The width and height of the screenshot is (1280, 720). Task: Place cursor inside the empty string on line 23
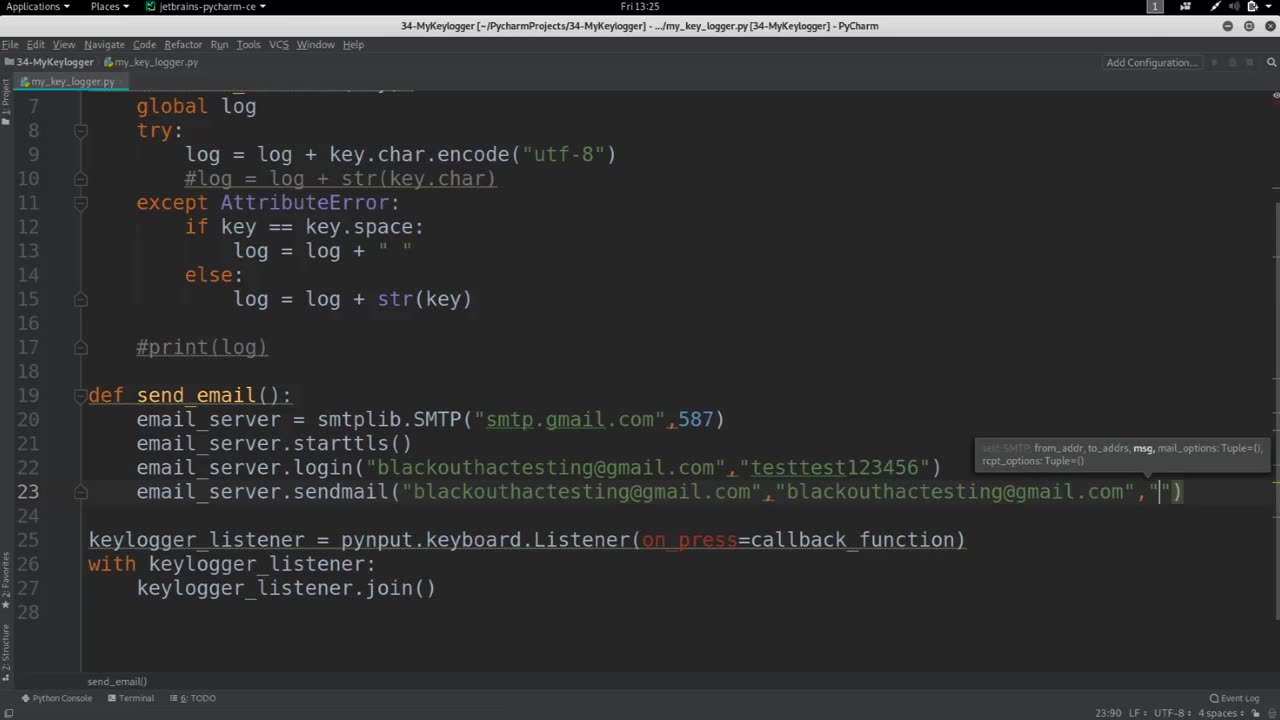(x=1160, y=491)
